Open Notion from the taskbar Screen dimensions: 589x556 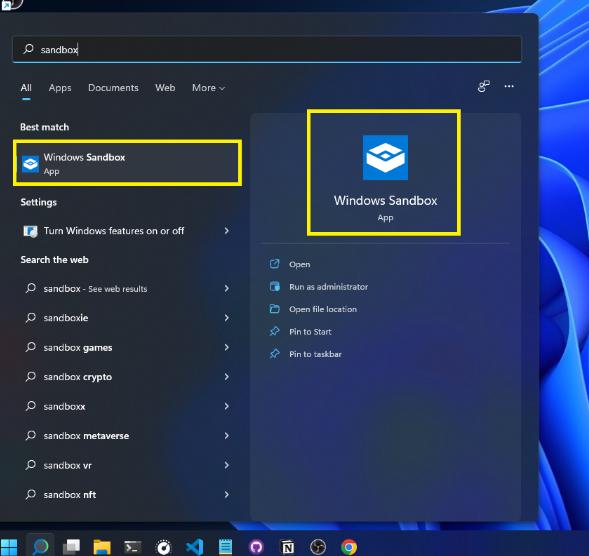(287, 547)
